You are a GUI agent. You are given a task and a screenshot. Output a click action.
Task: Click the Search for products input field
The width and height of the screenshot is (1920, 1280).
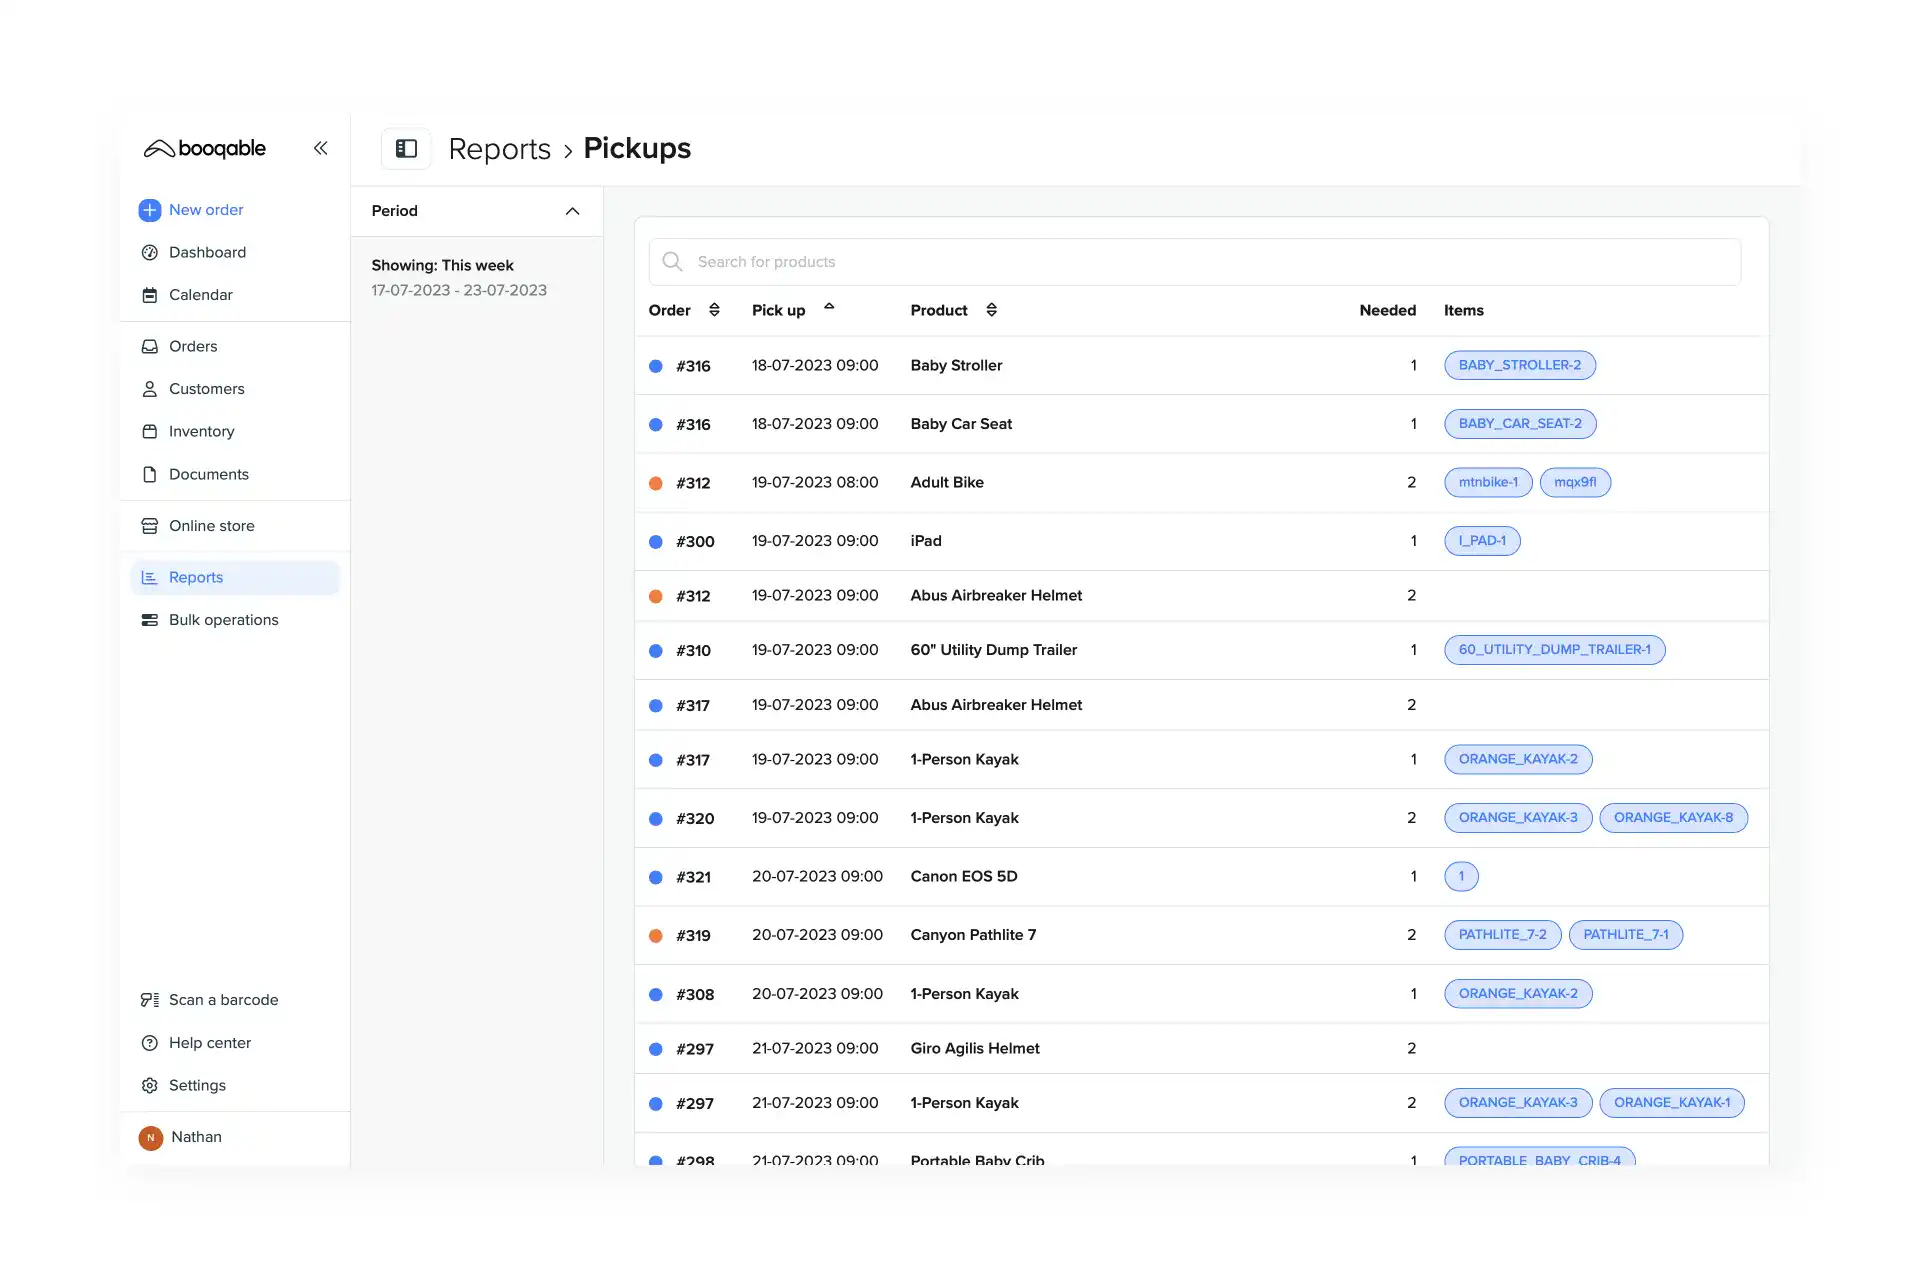tap(1197, 261)
